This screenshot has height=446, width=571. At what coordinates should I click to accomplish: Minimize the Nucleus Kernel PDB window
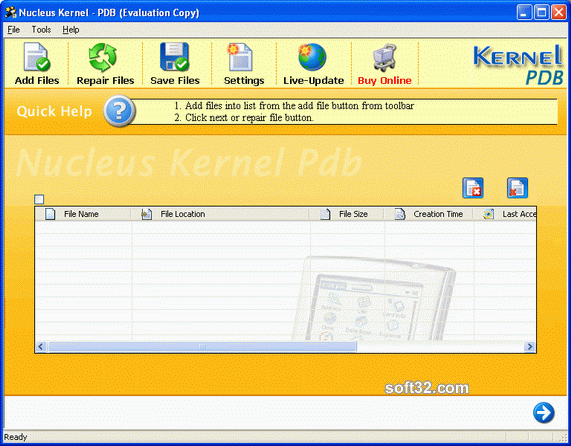coord(524,12)
